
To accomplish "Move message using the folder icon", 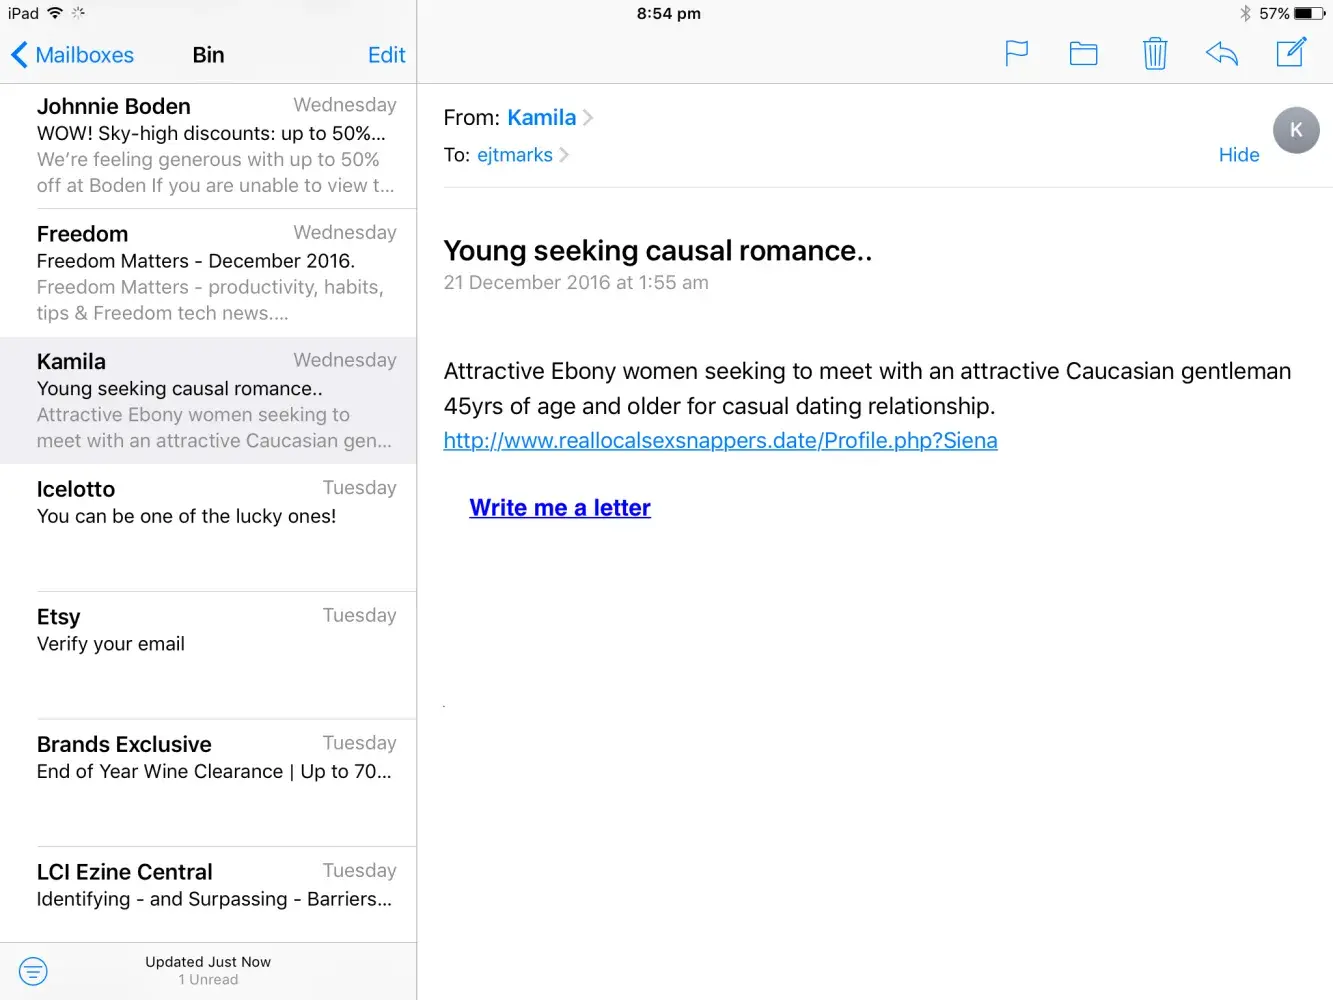I will [1083, 53].
